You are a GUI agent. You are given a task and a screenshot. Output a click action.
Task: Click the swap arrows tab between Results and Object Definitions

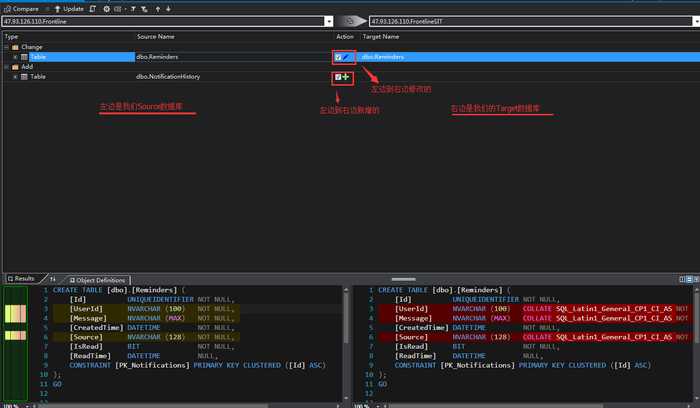(53, 279)
